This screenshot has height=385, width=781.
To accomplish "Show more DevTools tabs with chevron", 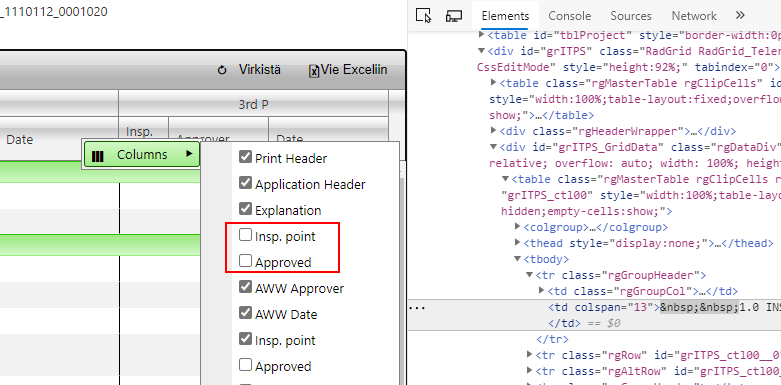I will (x=740, y=15).
